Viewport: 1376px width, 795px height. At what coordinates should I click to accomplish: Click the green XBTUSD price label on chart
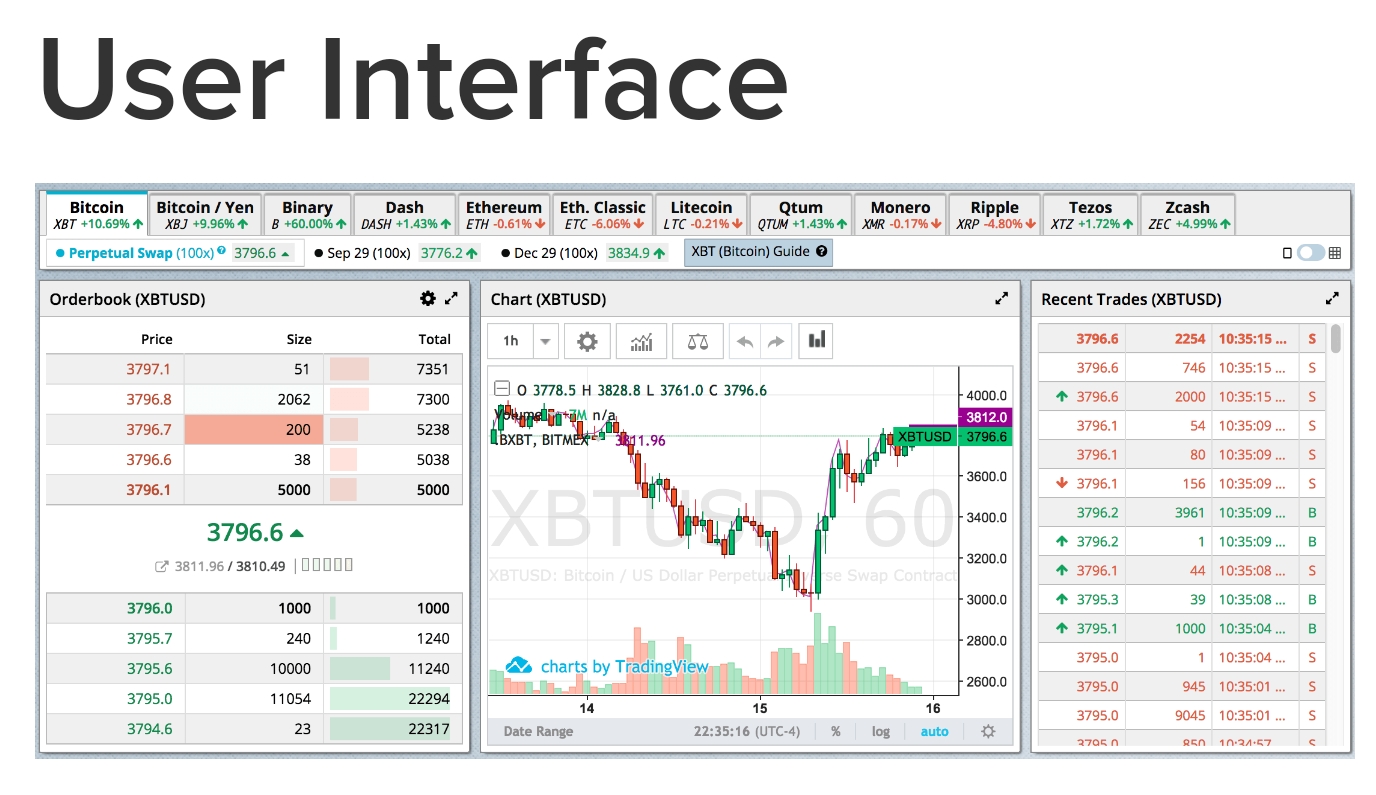pos(924,436)
